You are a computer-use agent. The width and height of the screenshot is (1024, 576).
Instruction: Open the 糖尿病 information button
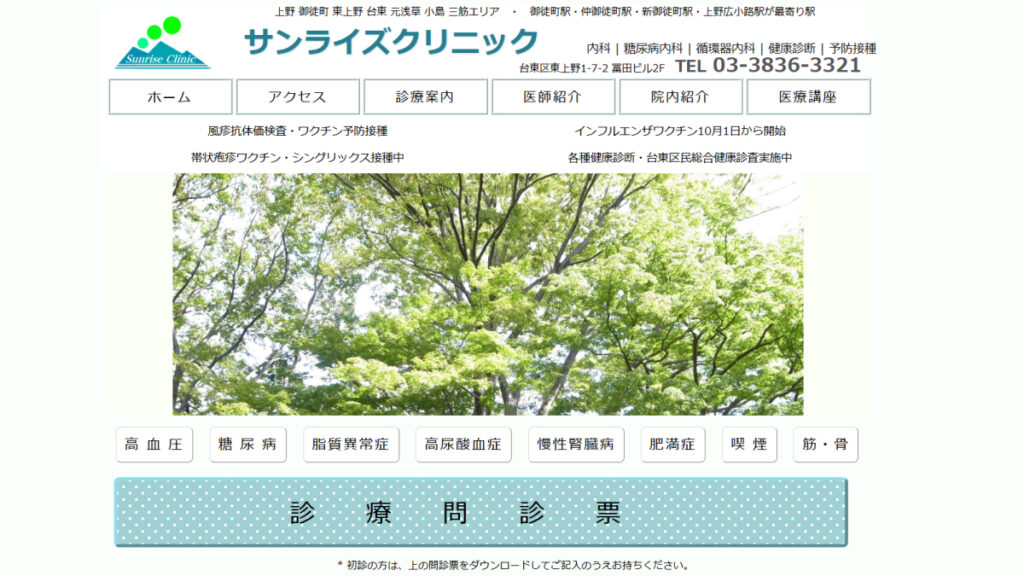click(248, 445)
